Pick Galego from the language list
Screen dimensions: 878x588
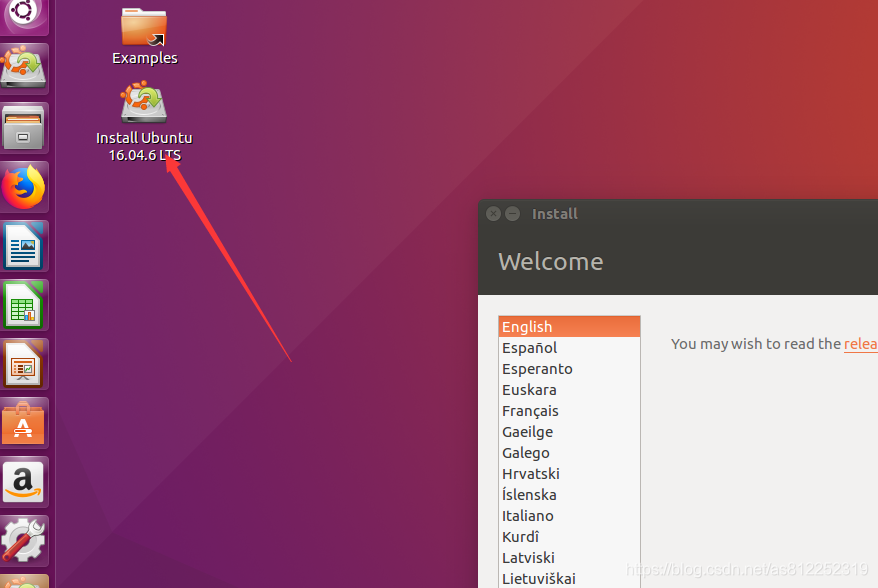click(569, 452)
